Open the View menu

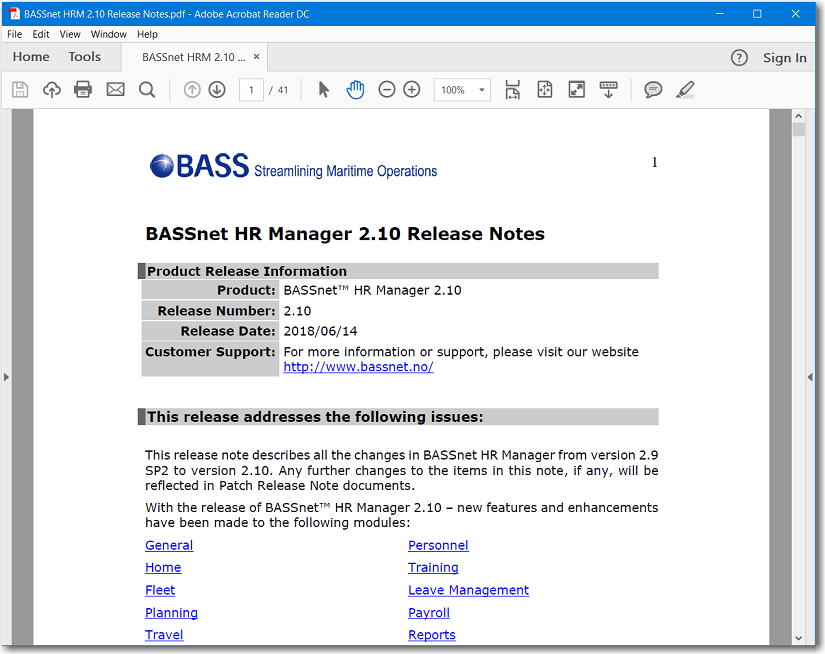[x=70, y=34]
